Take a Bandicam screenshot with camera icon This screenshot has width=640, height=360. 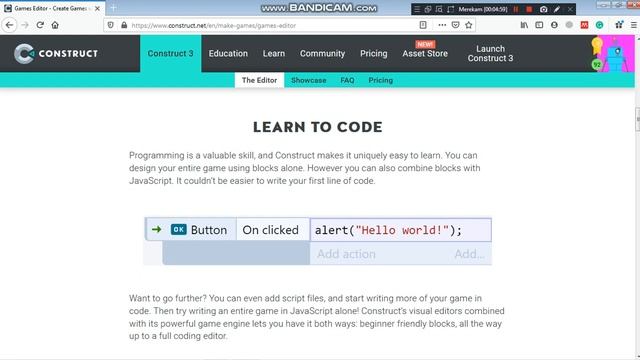(543, 9)
